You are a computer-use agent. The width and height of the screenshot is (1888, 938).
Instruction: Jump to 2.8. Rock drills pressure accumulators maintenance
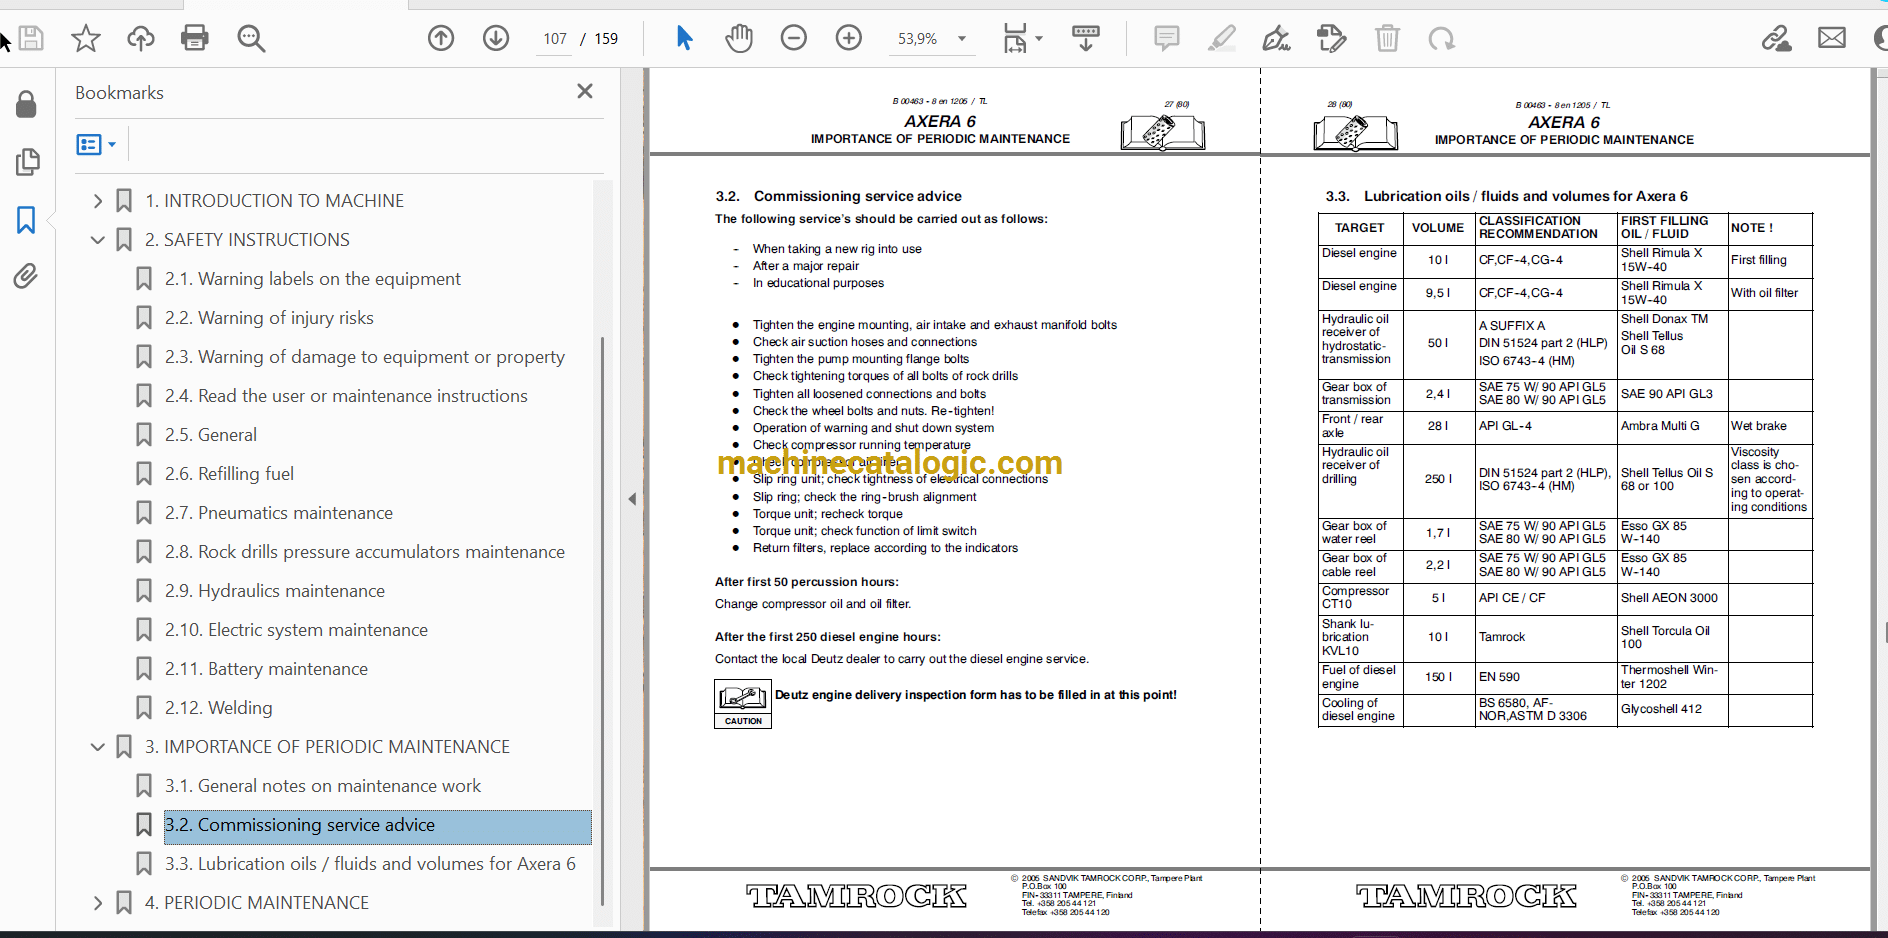tap(365, 552)
